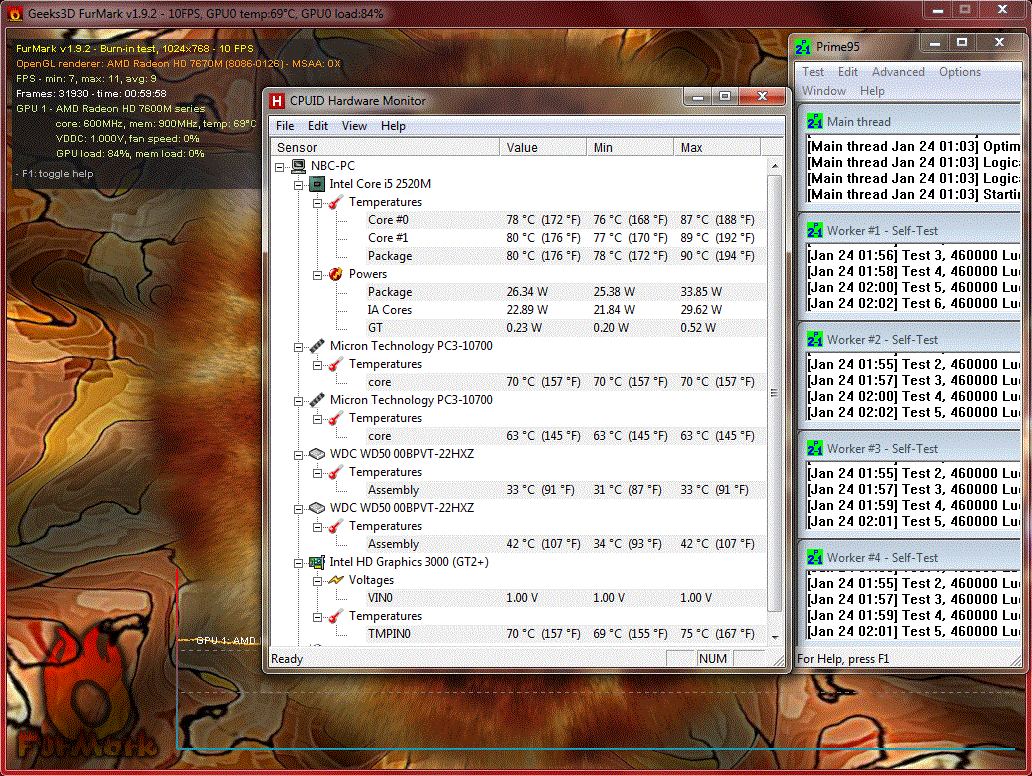Image resolution: width=1032 pixels, height=776 pixels.
Task: Click the thermometer icon under Intel Core i5 2520M
Action: [336, 202]
